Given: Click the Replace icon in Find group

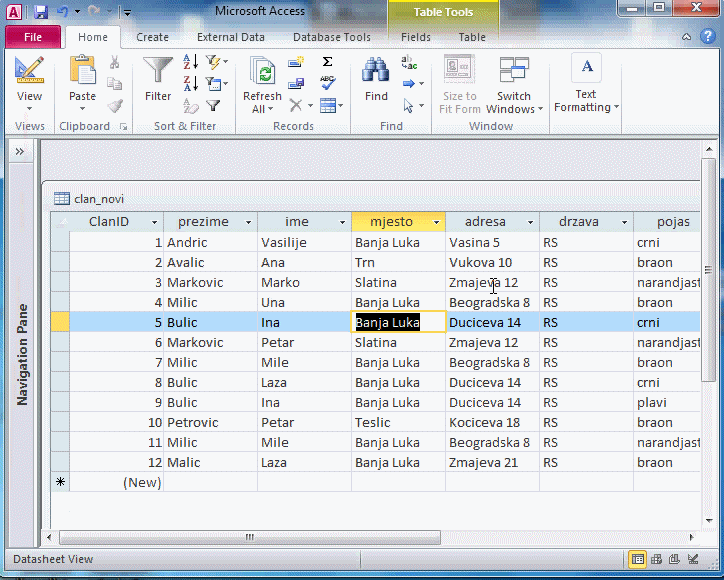Looking at the screenshot, I should click(x=409, y=62).
